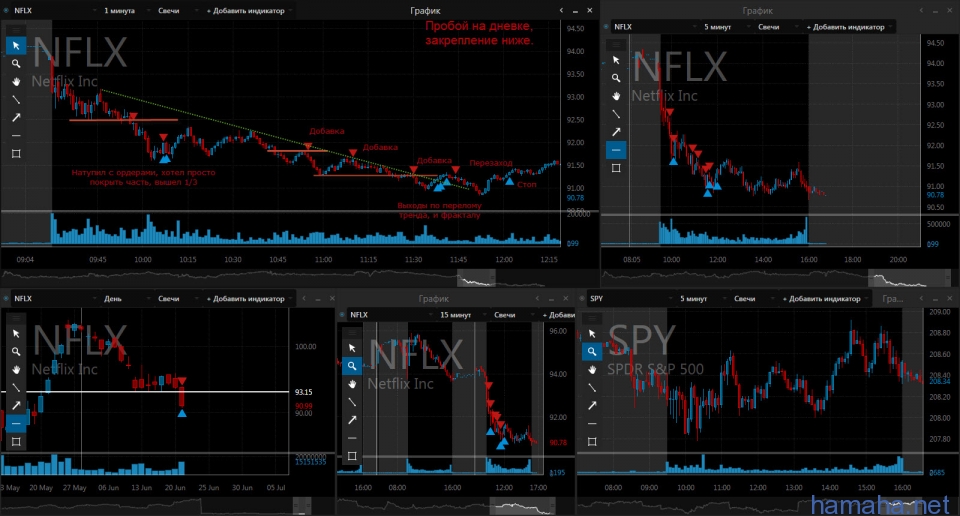Select arrow tool in SPY chart
This screenshot has width=960, height=516.
tap(591, 405)
